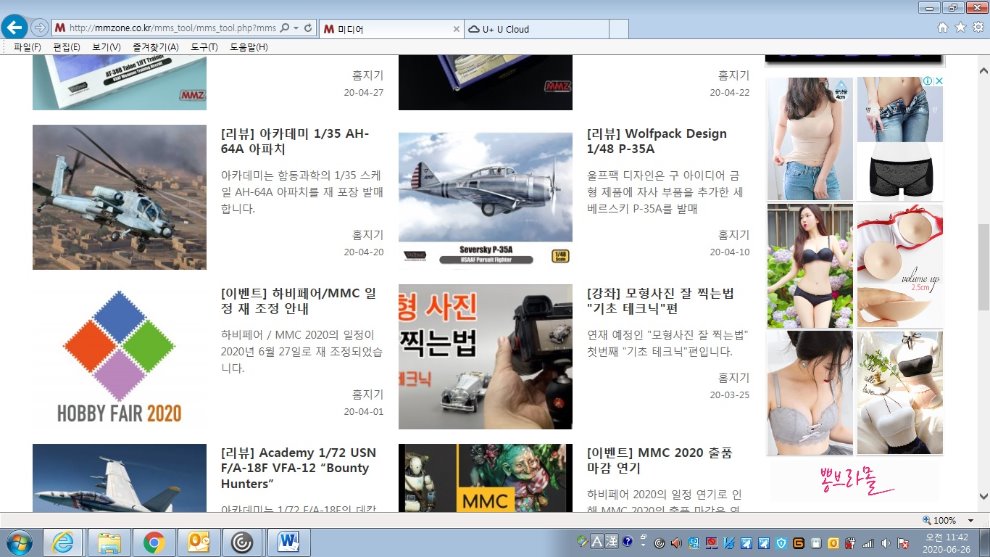The width and height of the screenshot is (990, 557).
Task: Expand the zoom level 100% dropdown arrow
Action: (x=967, y=520)
